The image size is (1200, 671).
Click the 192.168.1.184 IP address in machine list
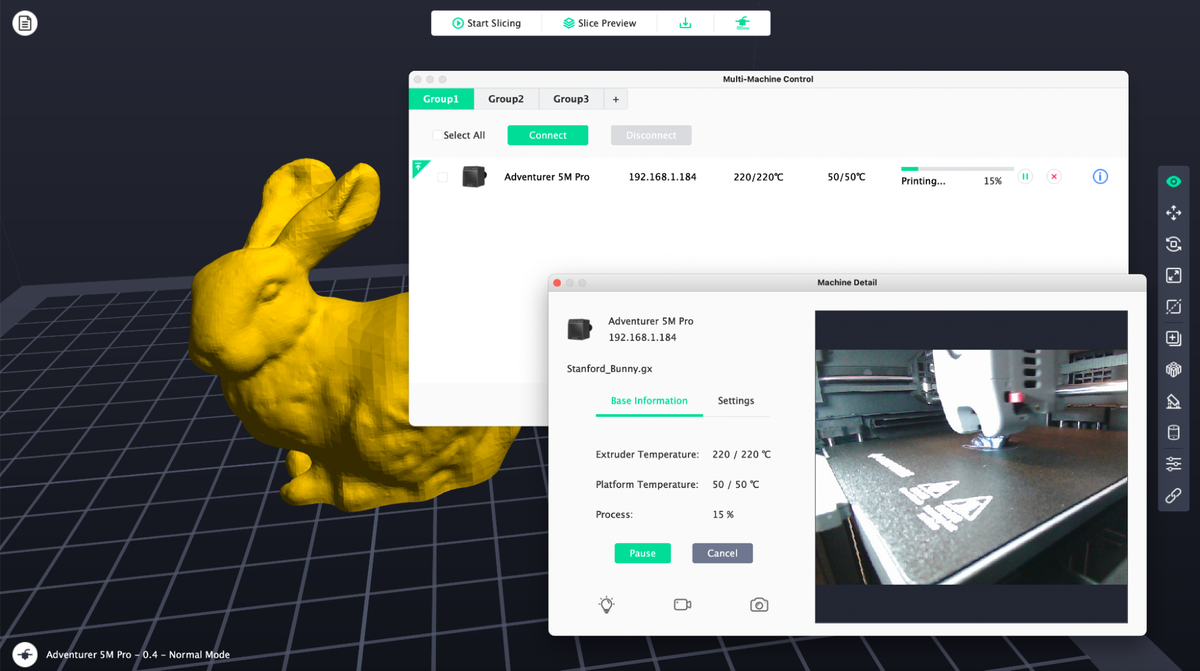pos(662,177)
